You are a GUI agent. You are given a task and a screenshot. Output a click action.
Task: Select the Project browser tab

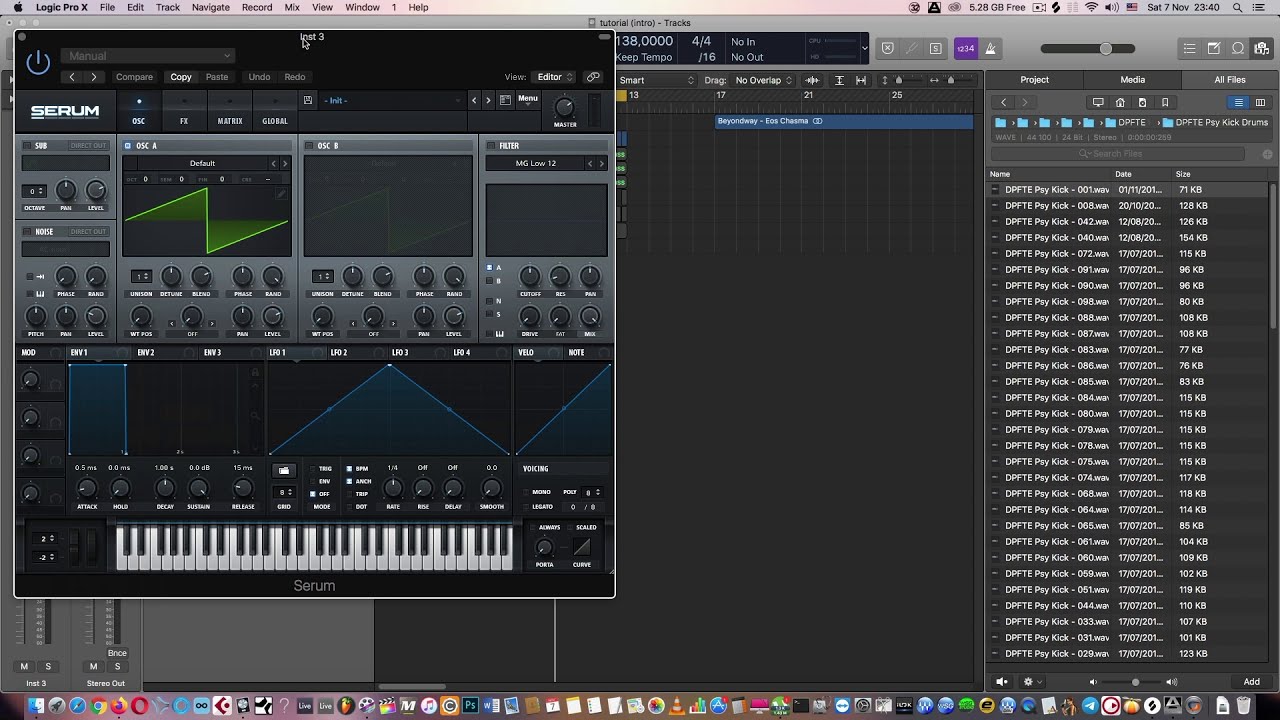click(x=1034, y=80)
